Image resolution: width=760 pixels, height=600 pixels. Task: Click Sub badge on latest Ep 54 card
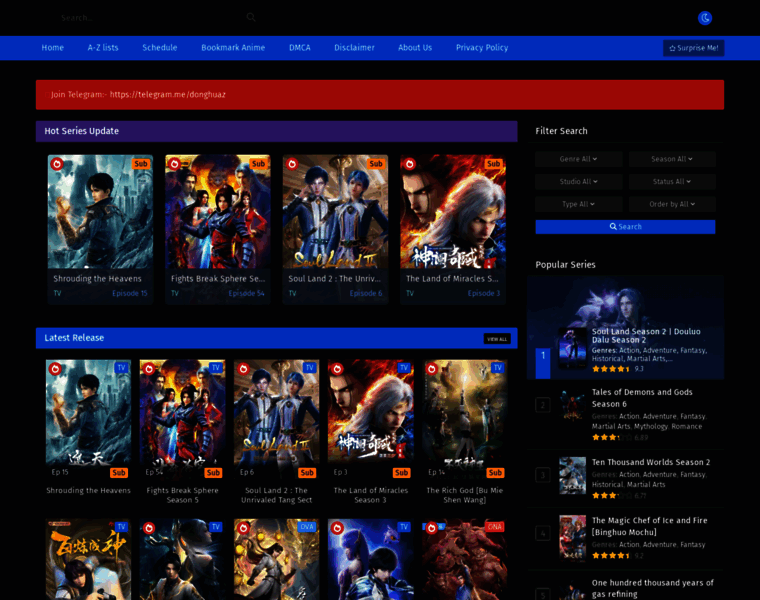pyautogui.click(x=213, y=473)
